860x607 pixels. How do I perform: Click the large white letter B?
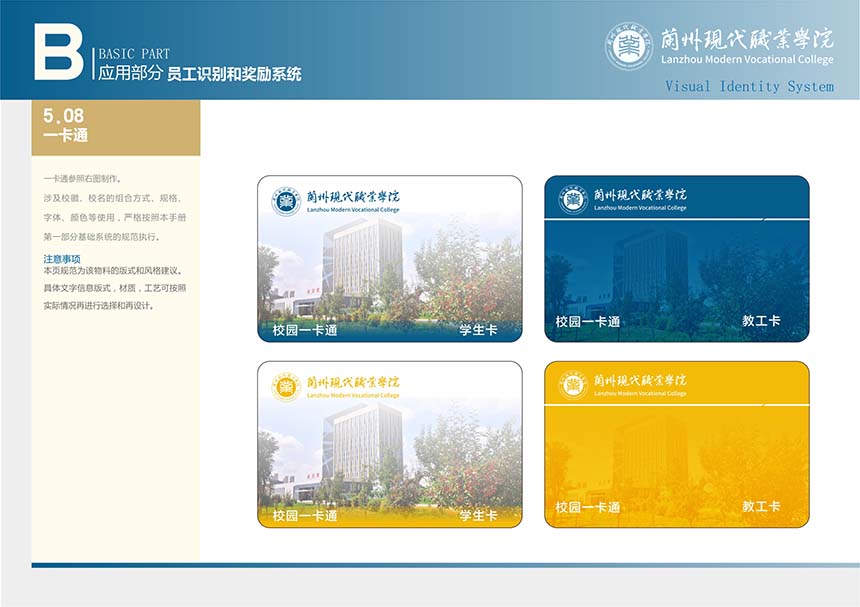click(x=58, y=50)
